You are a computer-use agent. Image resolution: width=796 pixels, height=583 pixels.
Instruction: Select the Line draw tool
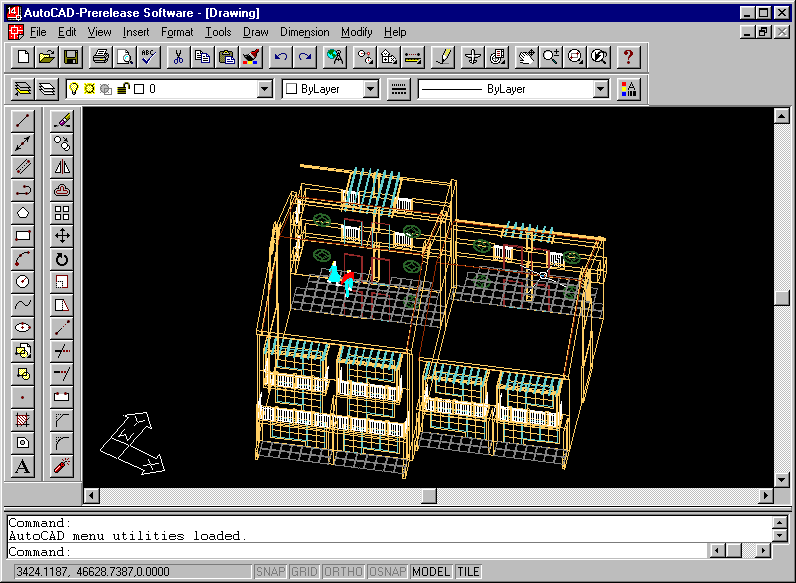[22, 121]
